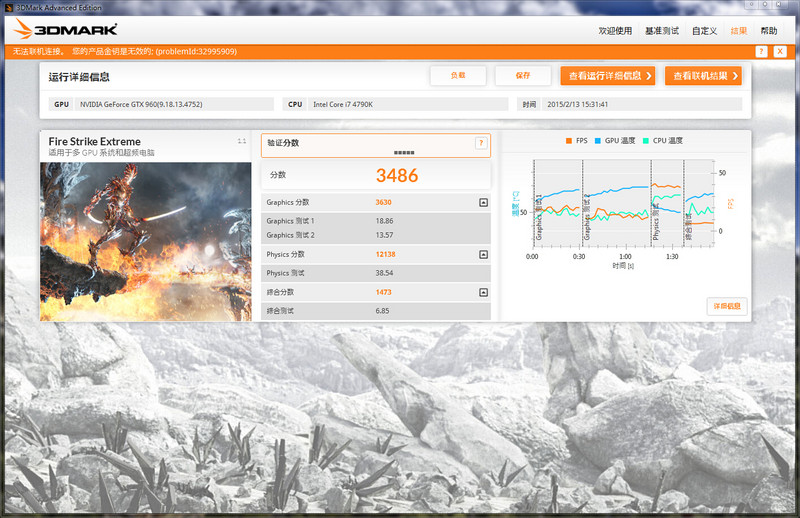Open the 帮助 tab
The image size is (800, 518).
tap(769, 31)
